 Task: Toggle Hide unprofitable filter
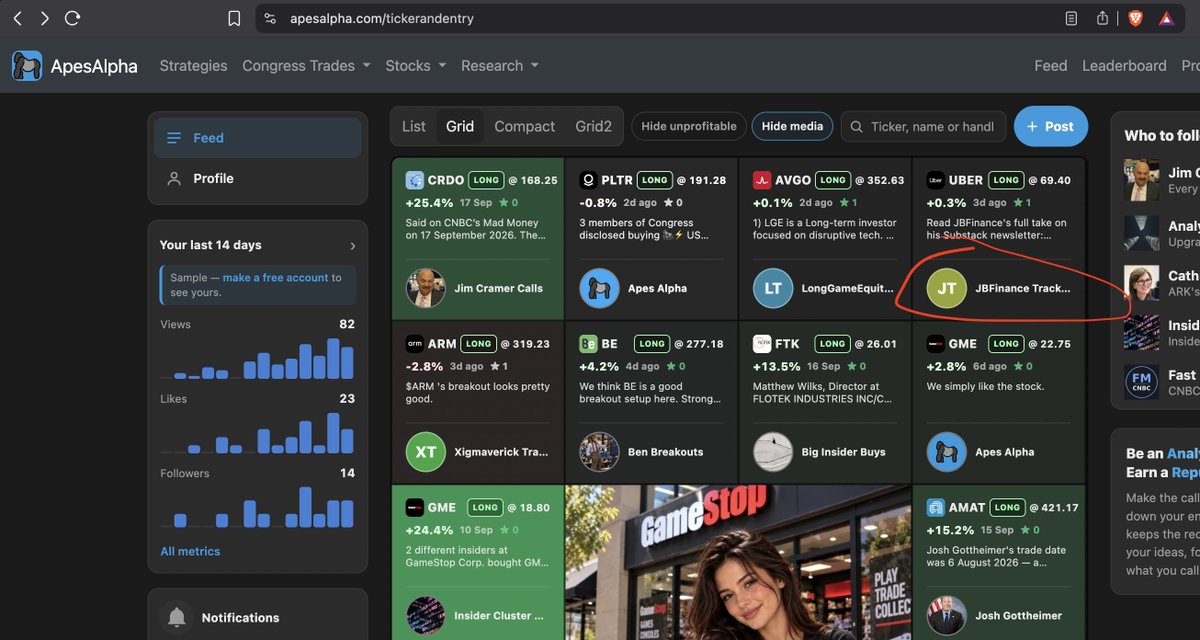point(689,126)
